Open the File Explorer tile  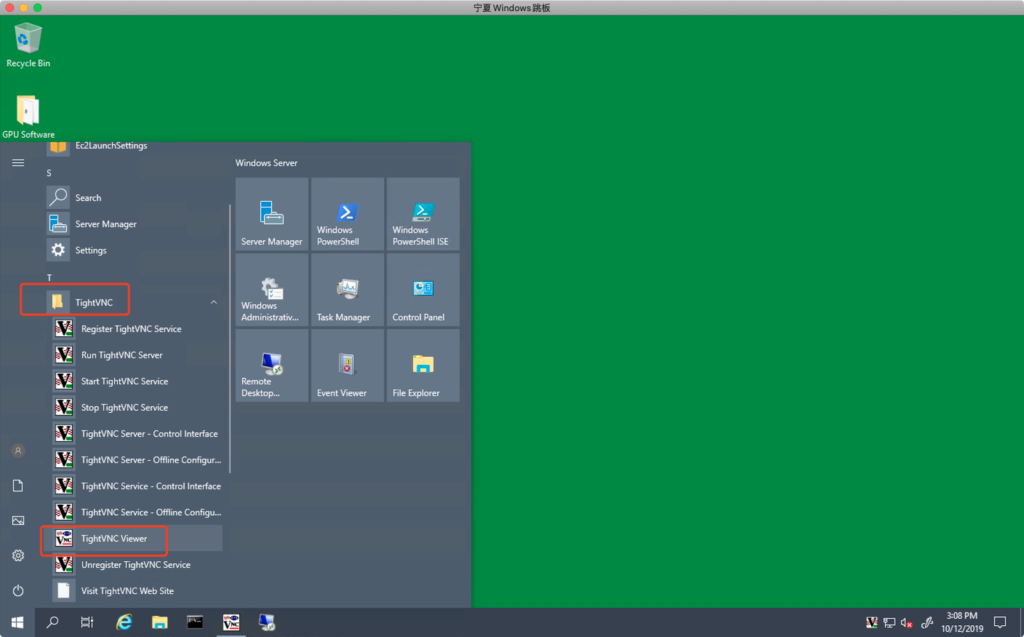(x=423, y=366)
